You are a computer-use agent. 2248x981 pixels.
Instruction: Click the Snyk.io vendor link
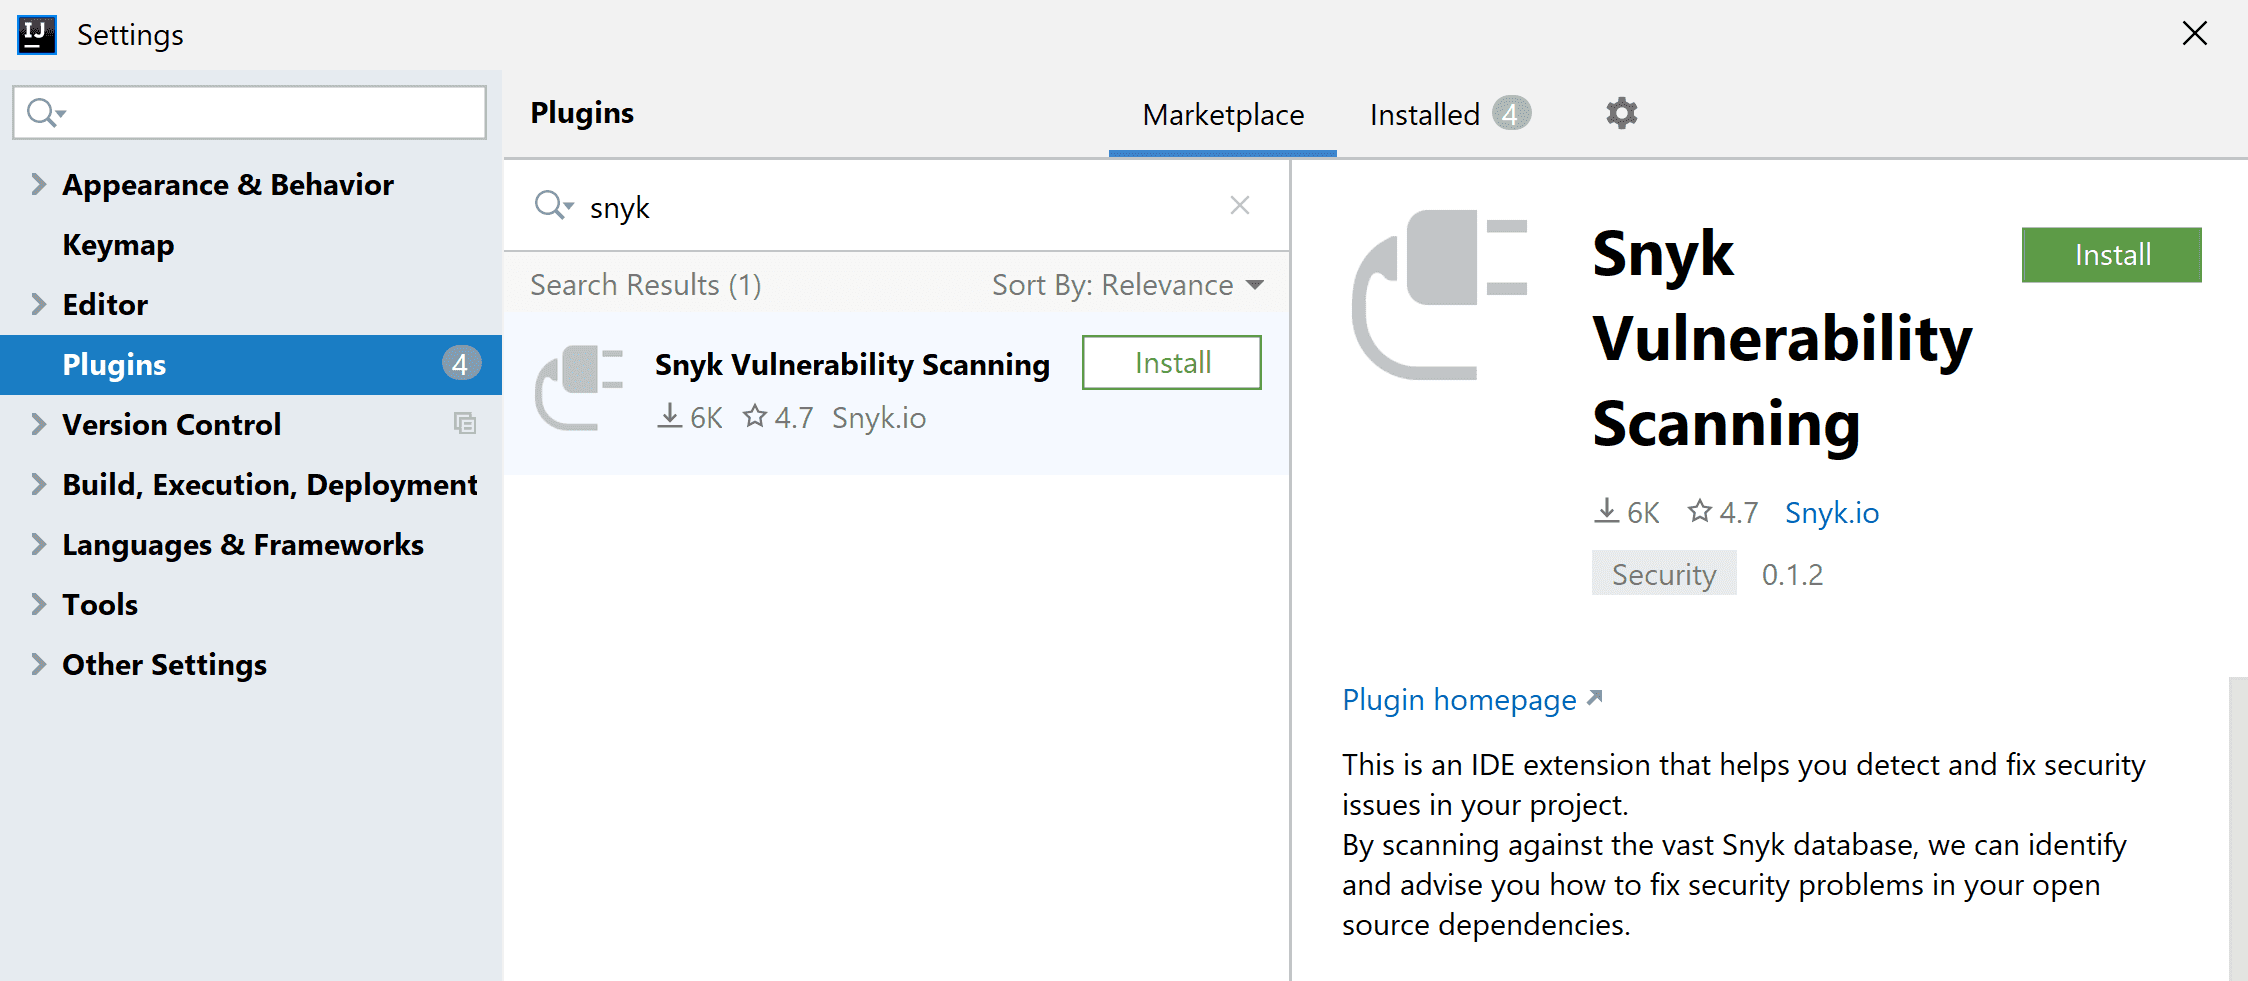pos(1831,513)
